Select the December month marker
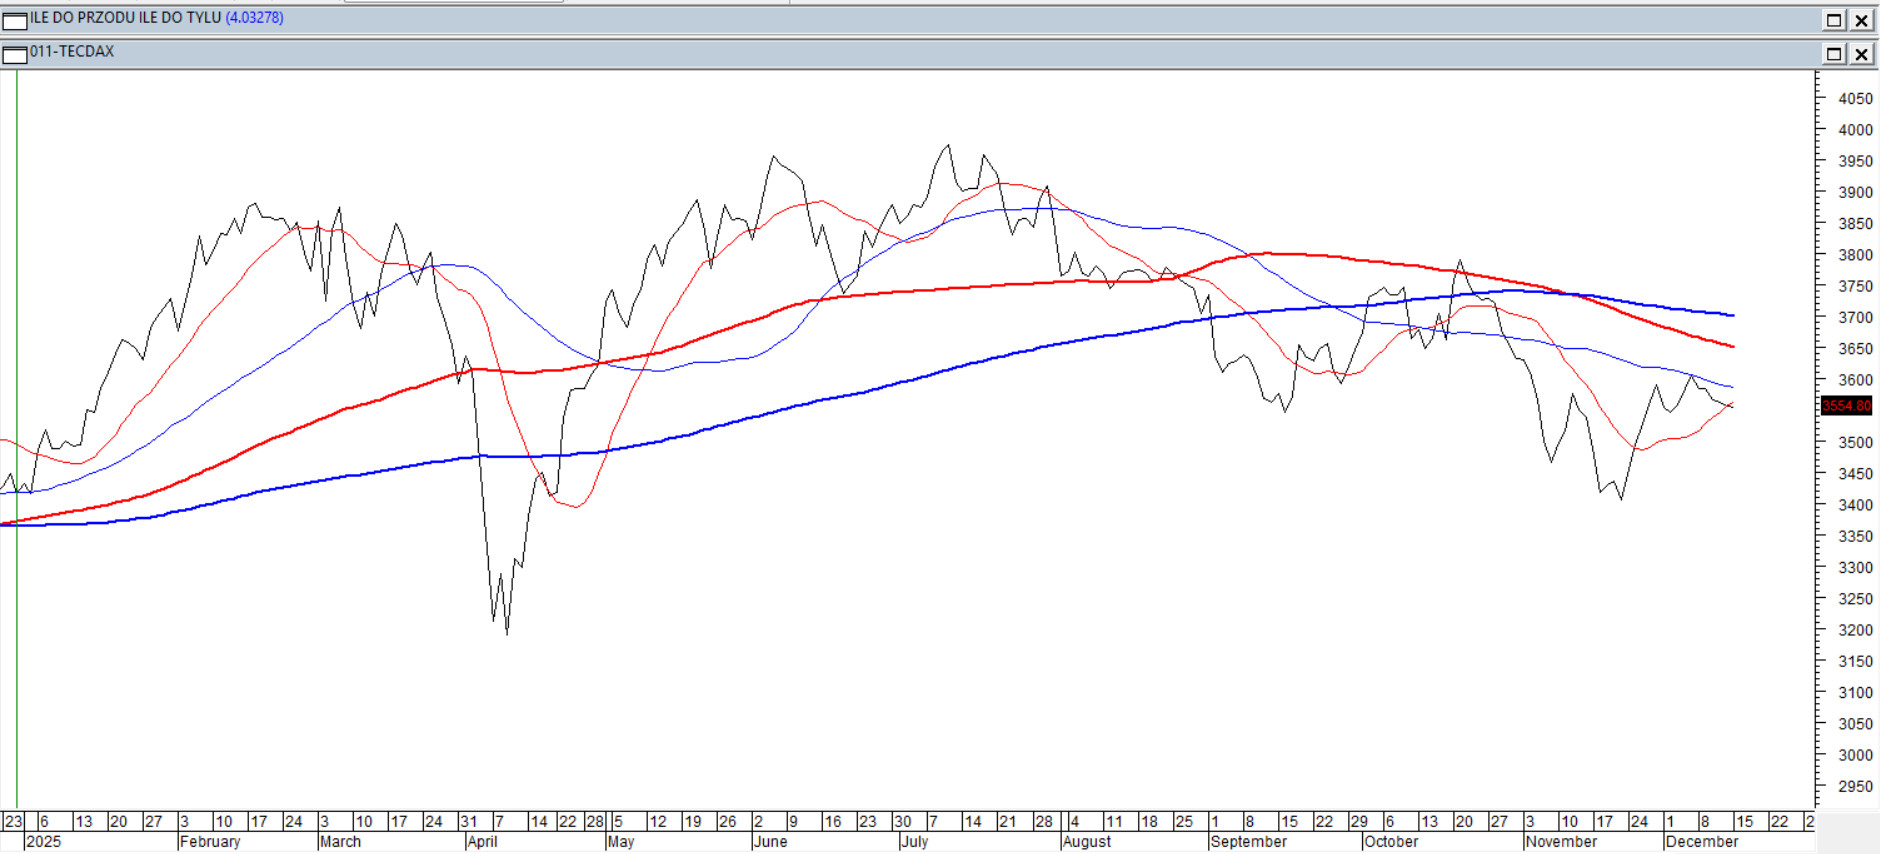This screenshot has height=854, width=1880. (1701, 842)
